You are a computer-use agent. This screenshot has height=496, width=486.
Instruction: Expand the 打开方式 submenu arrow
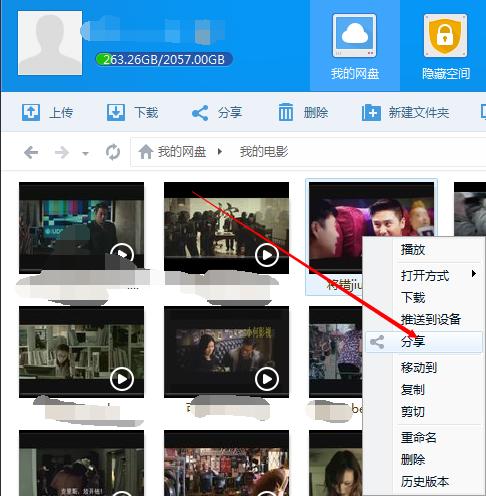(474, 274)
